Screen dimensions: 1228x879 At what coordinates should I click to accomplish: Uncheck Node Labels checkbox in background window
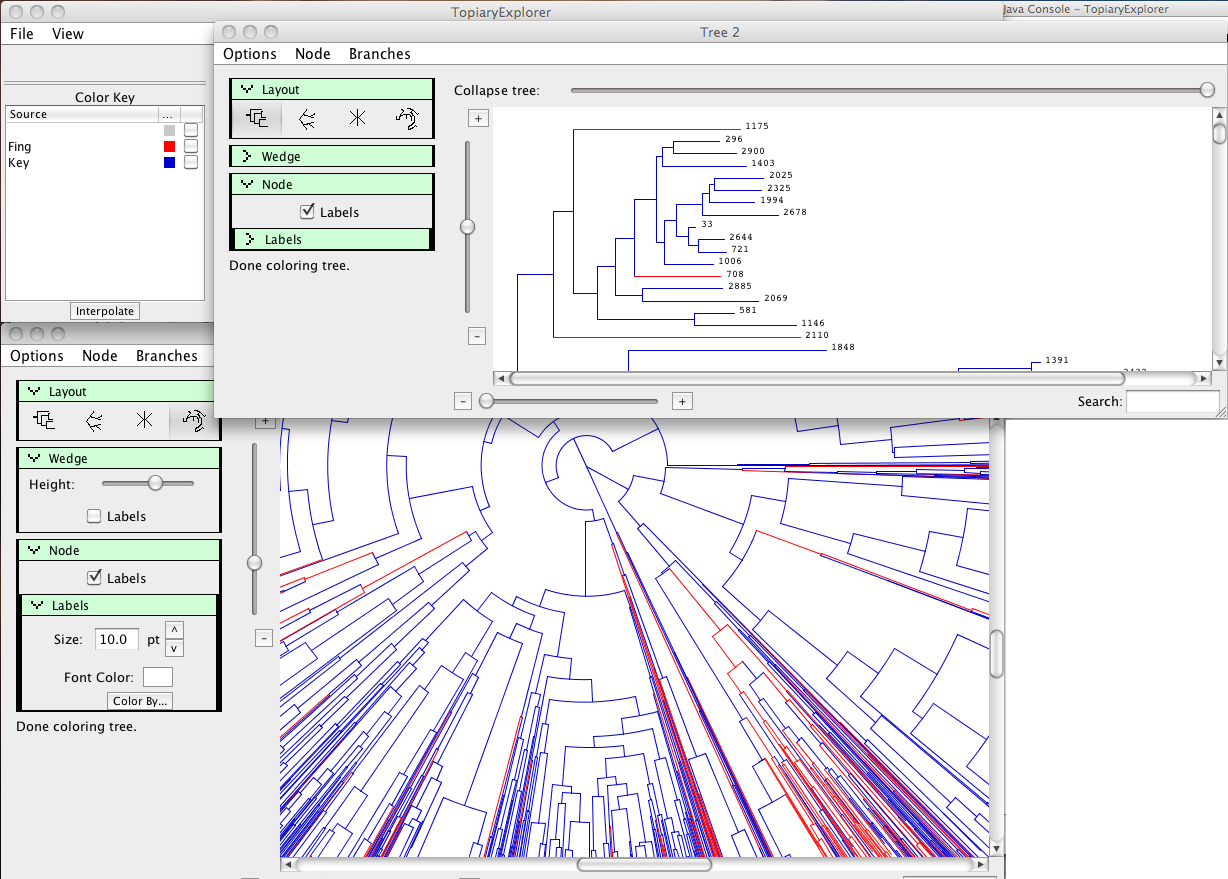coord(95,578)
